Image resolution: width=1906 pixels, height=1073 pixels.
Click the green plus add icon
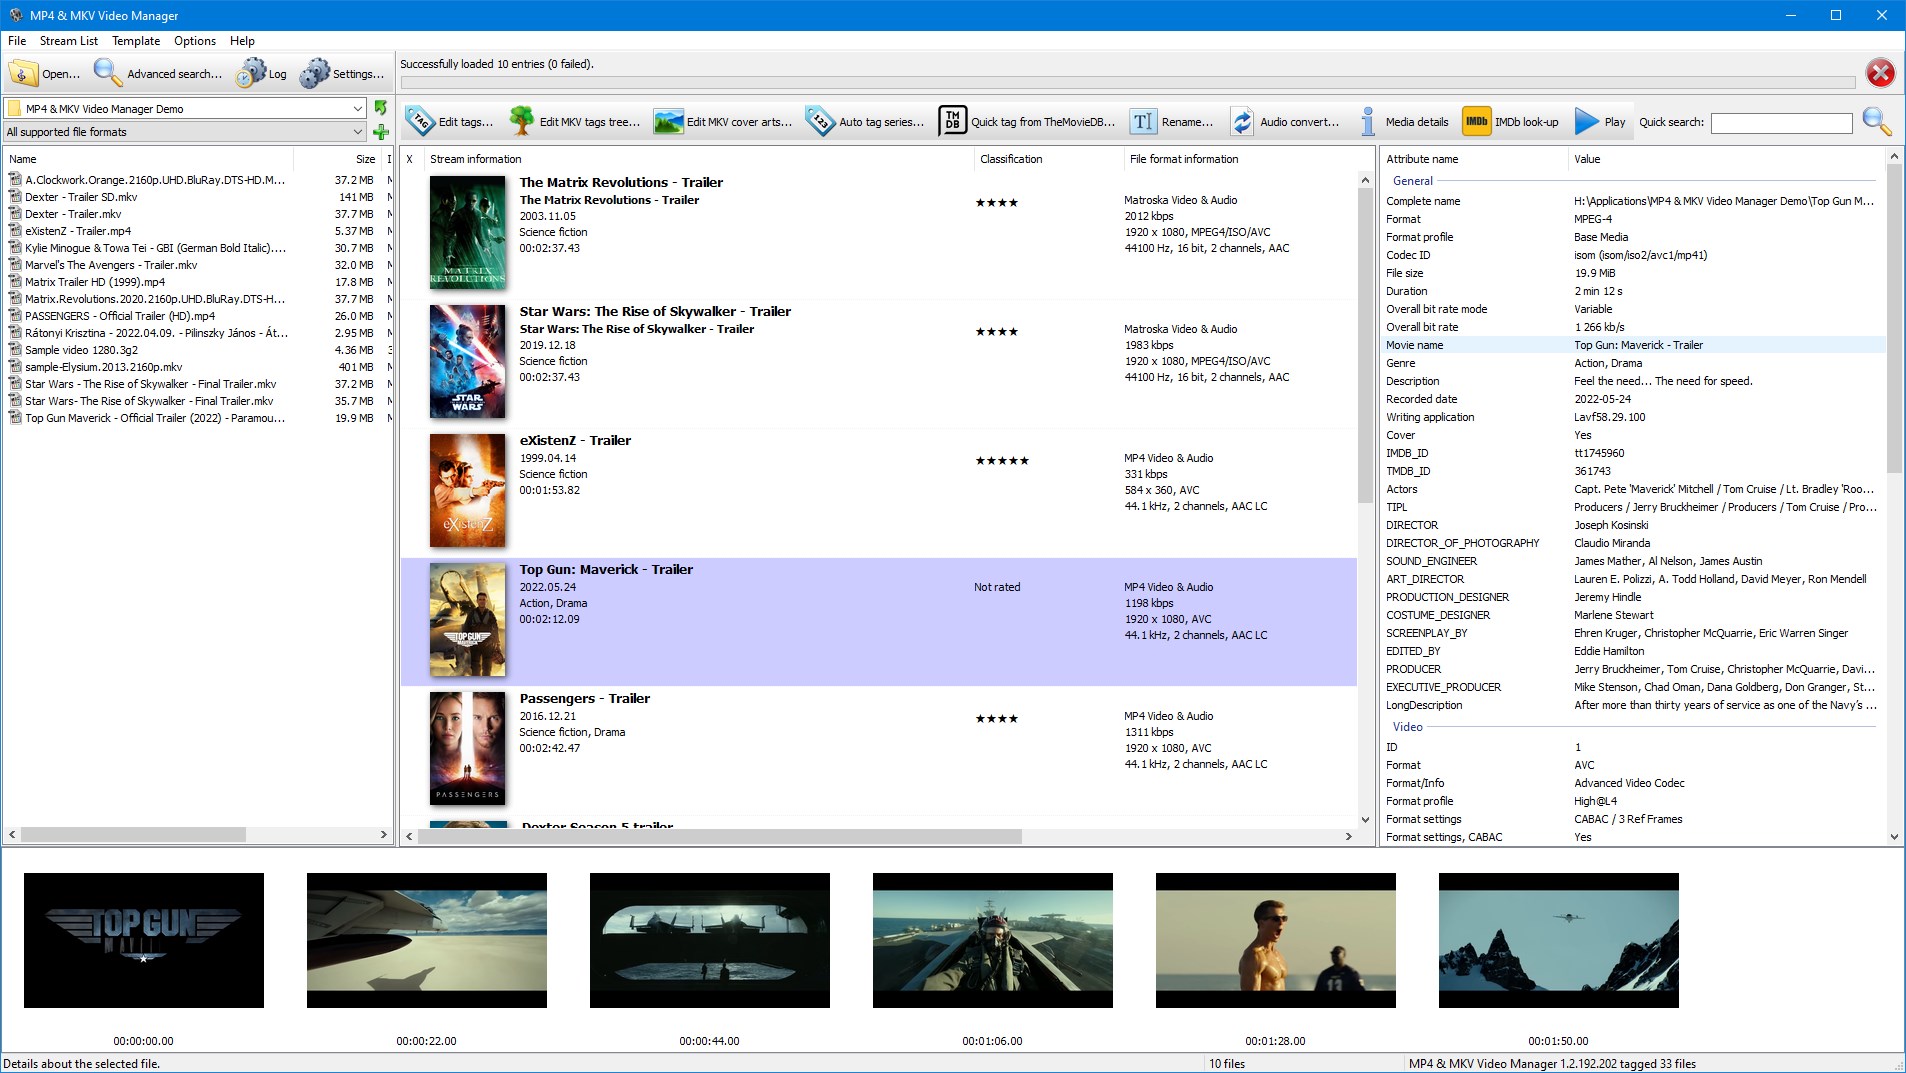[x=381, y=132]
